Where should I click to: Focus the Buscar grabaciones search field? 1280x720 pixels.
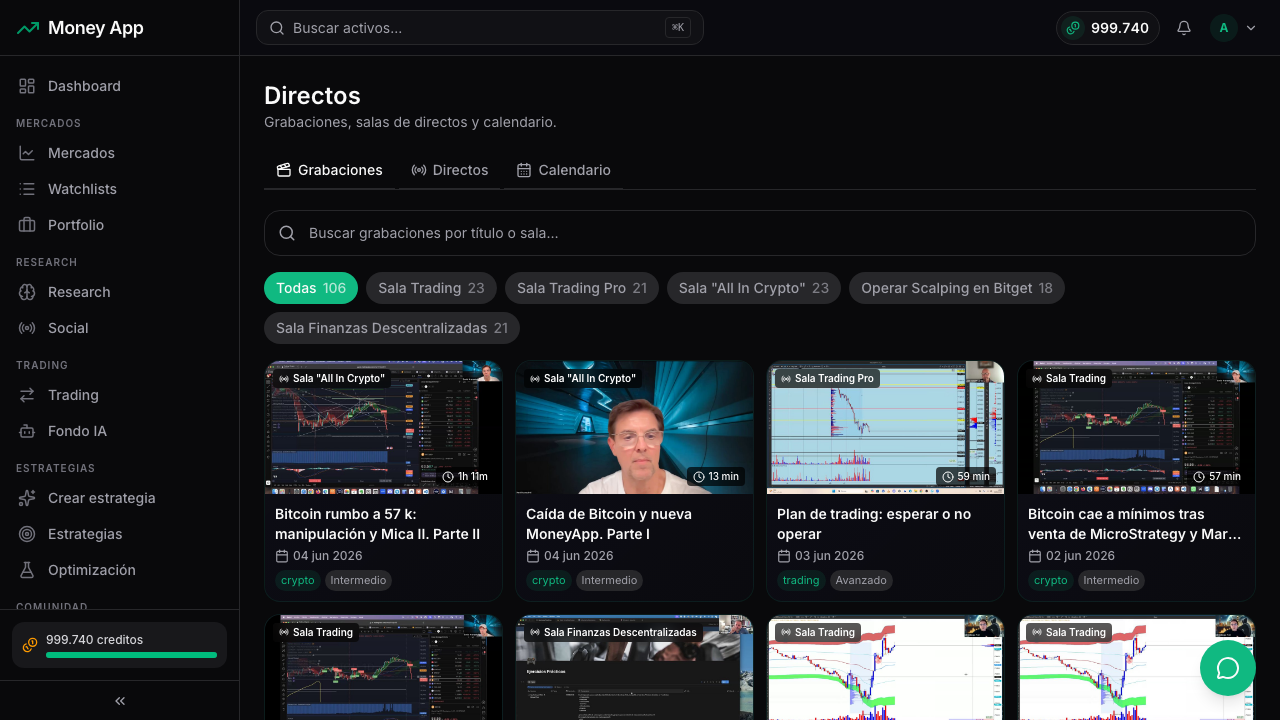point(760,233)
